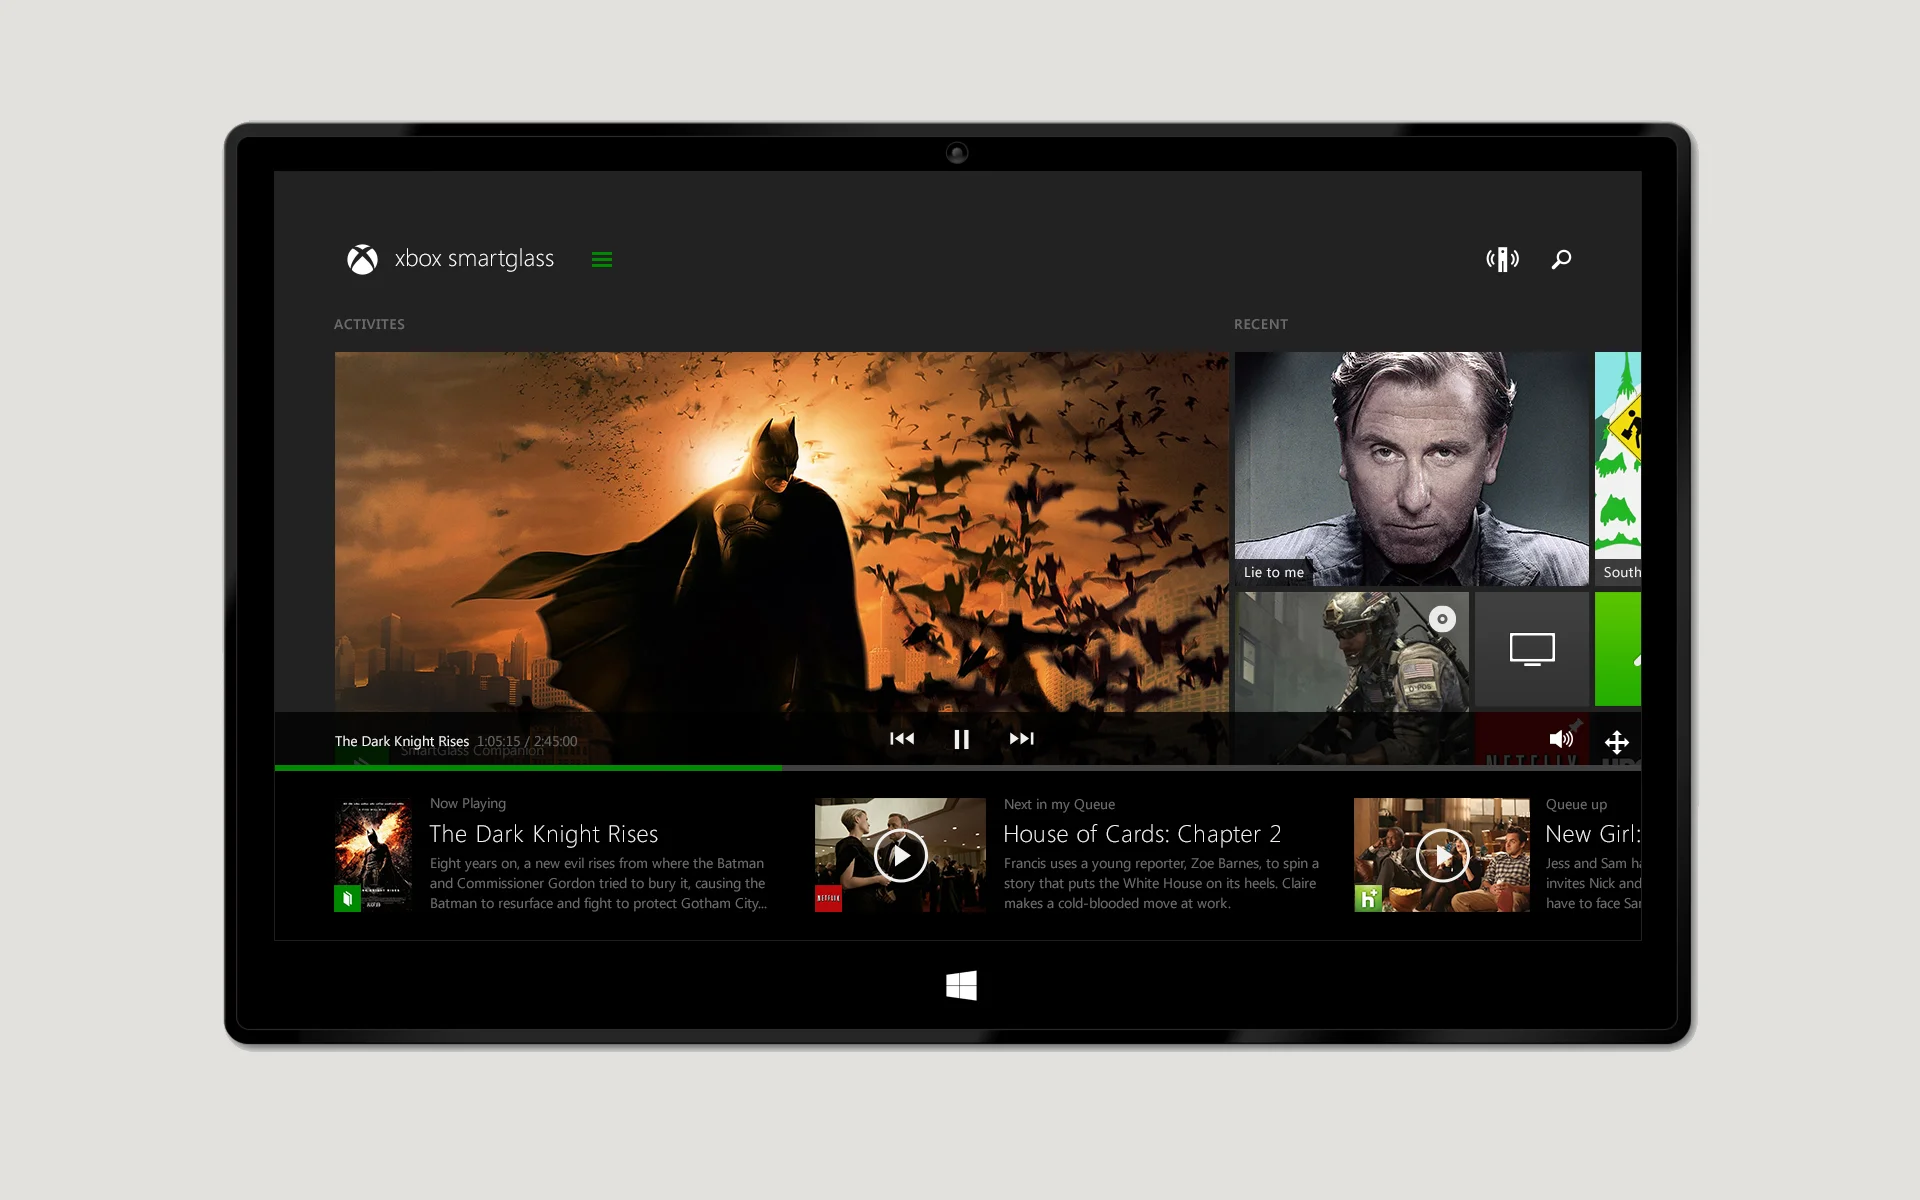The width and height of the screenshot is (1920, 1200).
Task: Play the New Girl queued episode
Action: coord(1441,856)
